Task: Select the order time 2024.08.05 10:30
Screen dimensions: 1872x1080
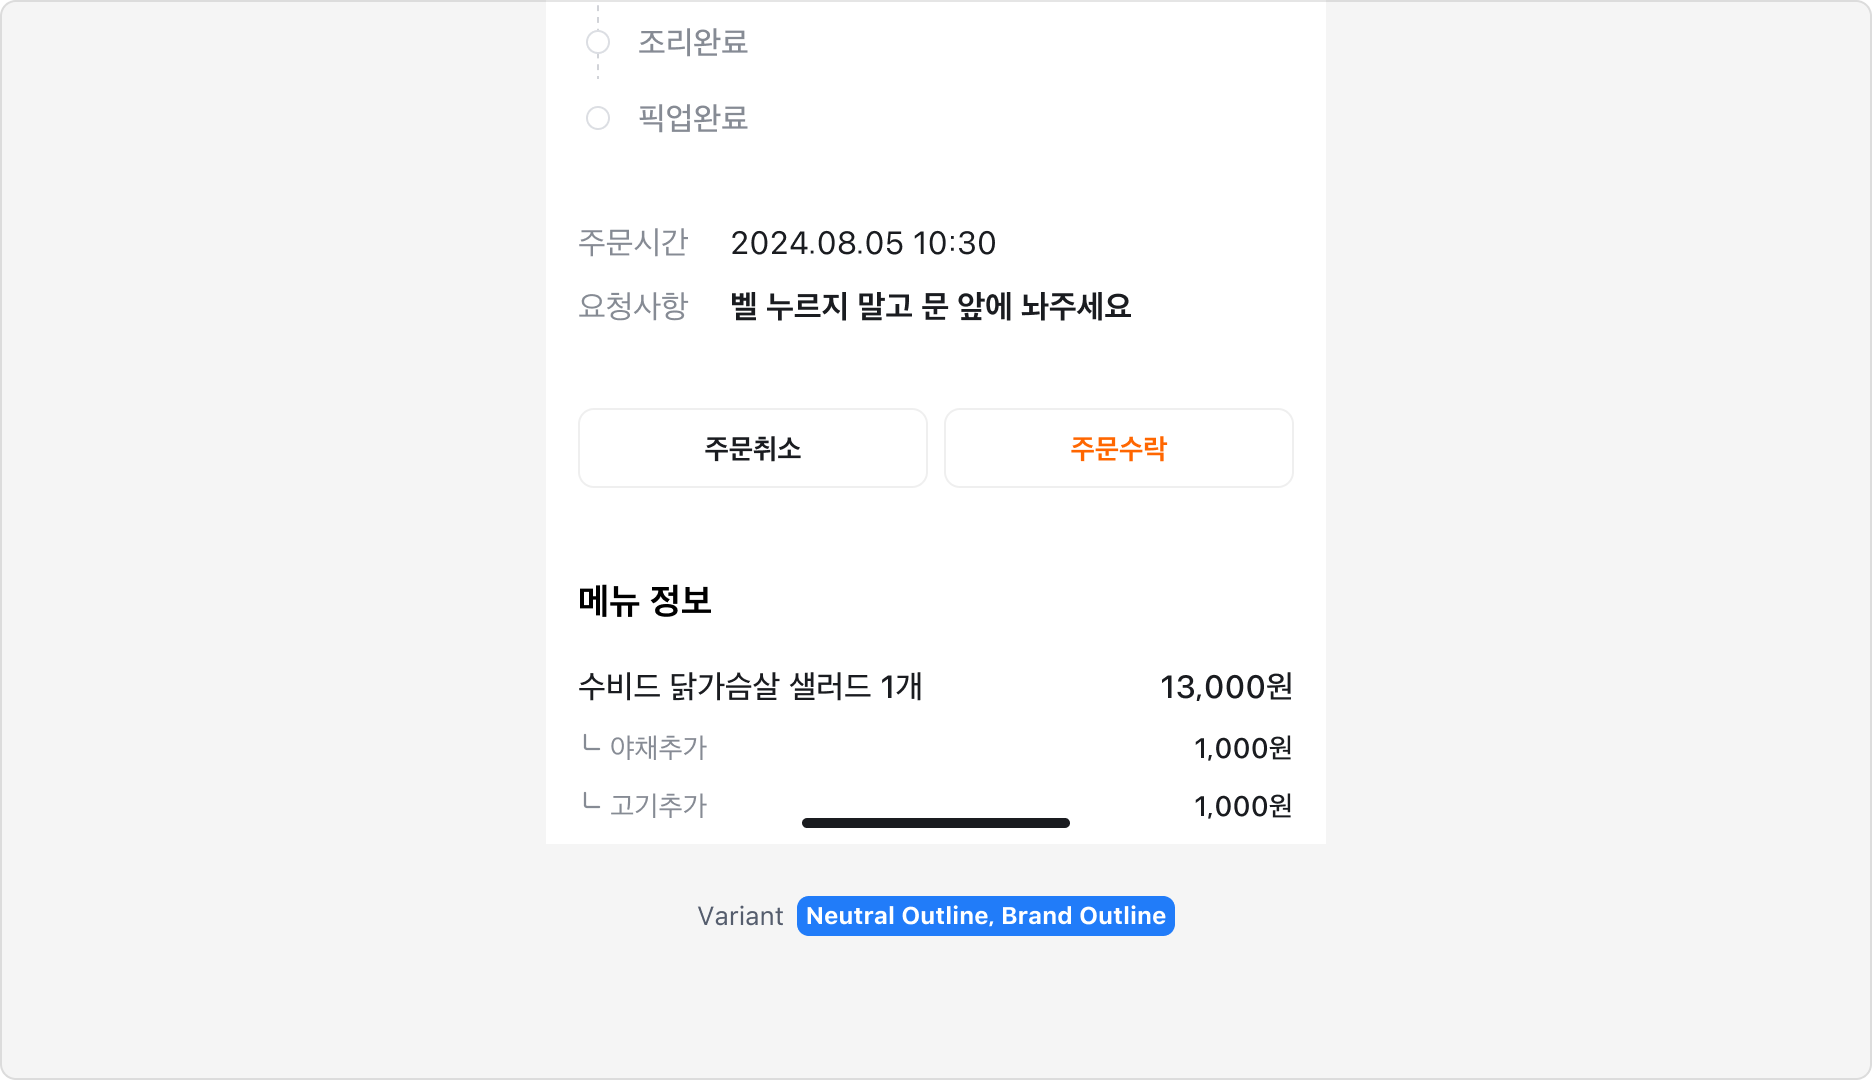Action: [862, 242]
